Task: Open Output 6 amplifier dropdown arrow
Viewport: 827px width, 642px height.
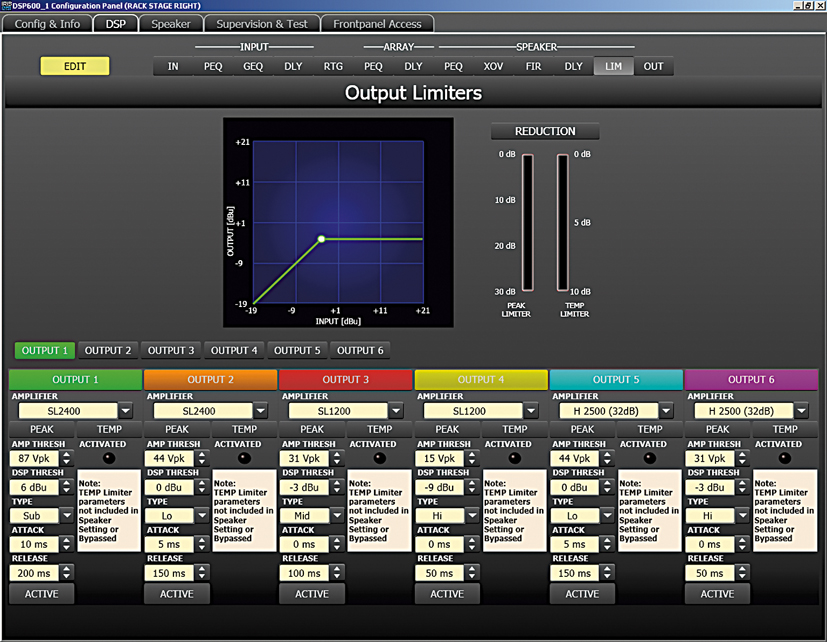Action: click(x=802, y=410)
